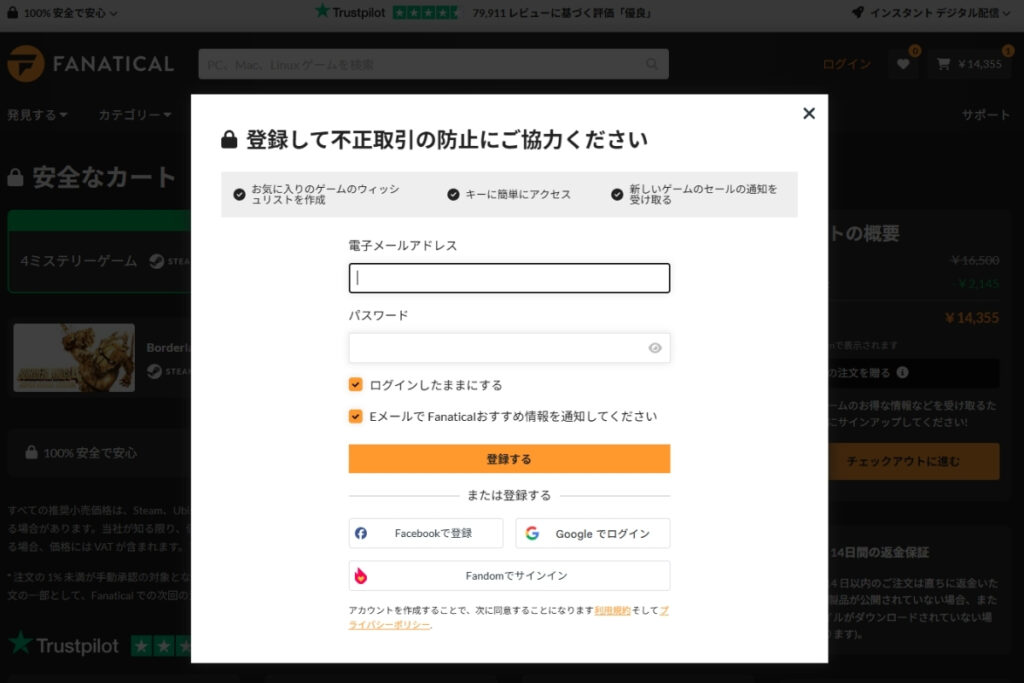Image resolution: width=1024 pixels, height=683 pixels.
Task: Click the Fandom flame logo icon
Action: coord(360,576)
